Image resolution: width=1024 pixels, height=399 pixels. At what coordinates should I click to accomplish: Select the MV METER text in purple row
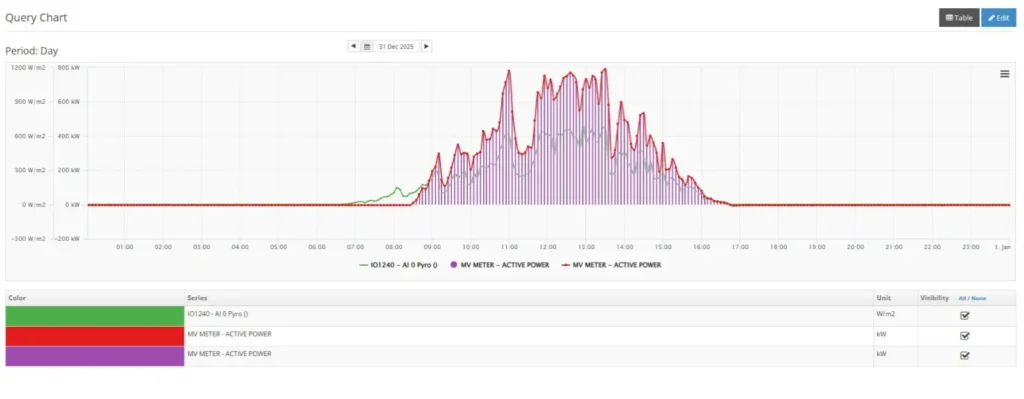[x=229, y=353]
